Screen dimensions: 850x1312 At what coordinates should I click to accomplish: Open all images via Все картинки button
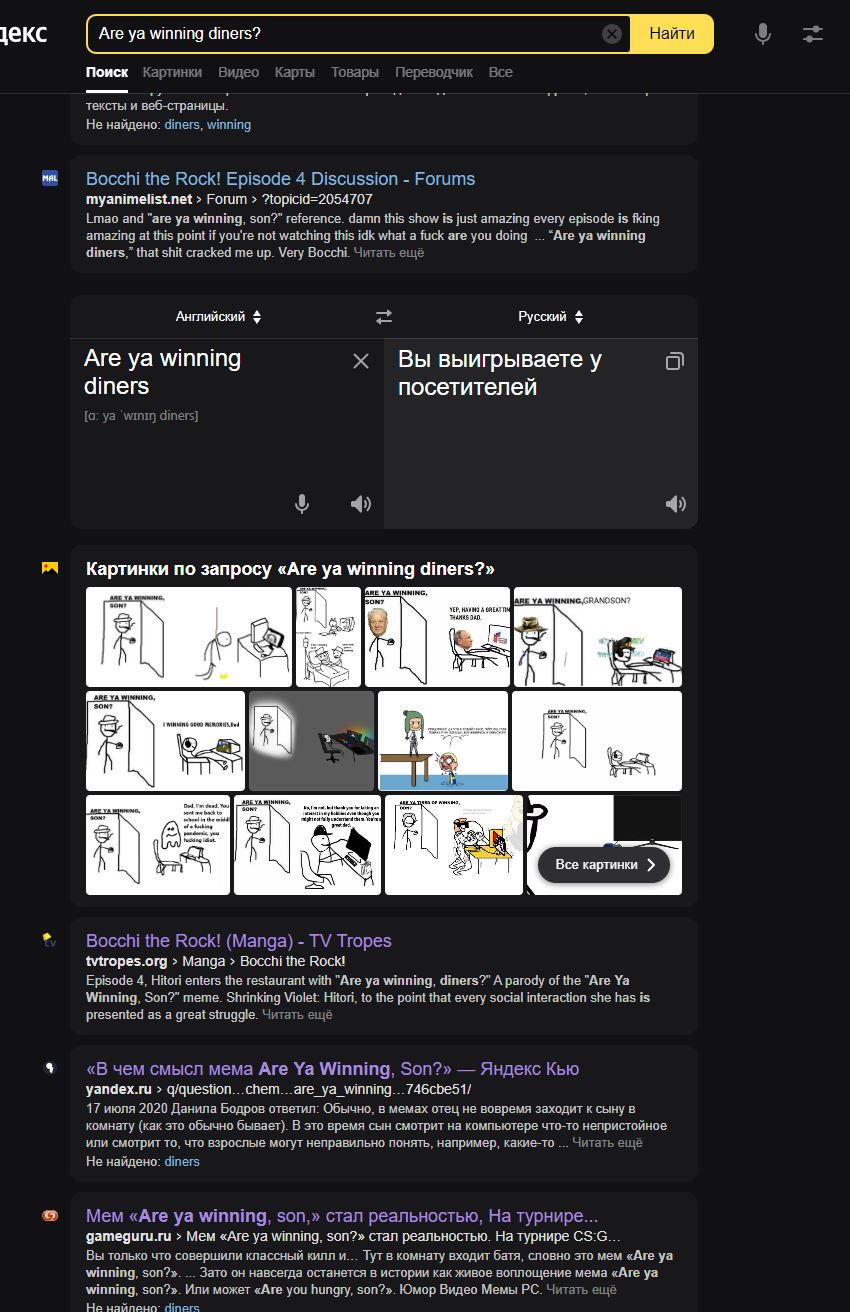(604, 865)
